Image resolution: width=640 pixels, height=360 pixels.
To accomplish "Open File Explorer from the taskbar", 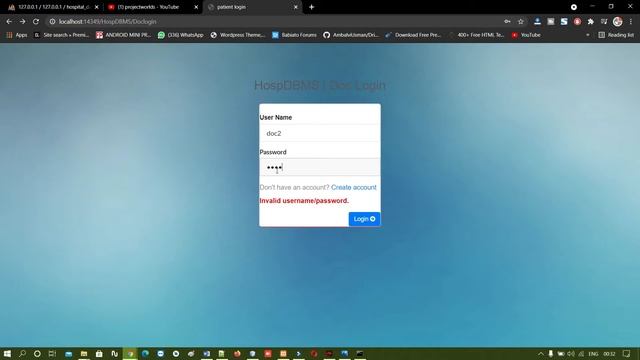I will (84, 353).
